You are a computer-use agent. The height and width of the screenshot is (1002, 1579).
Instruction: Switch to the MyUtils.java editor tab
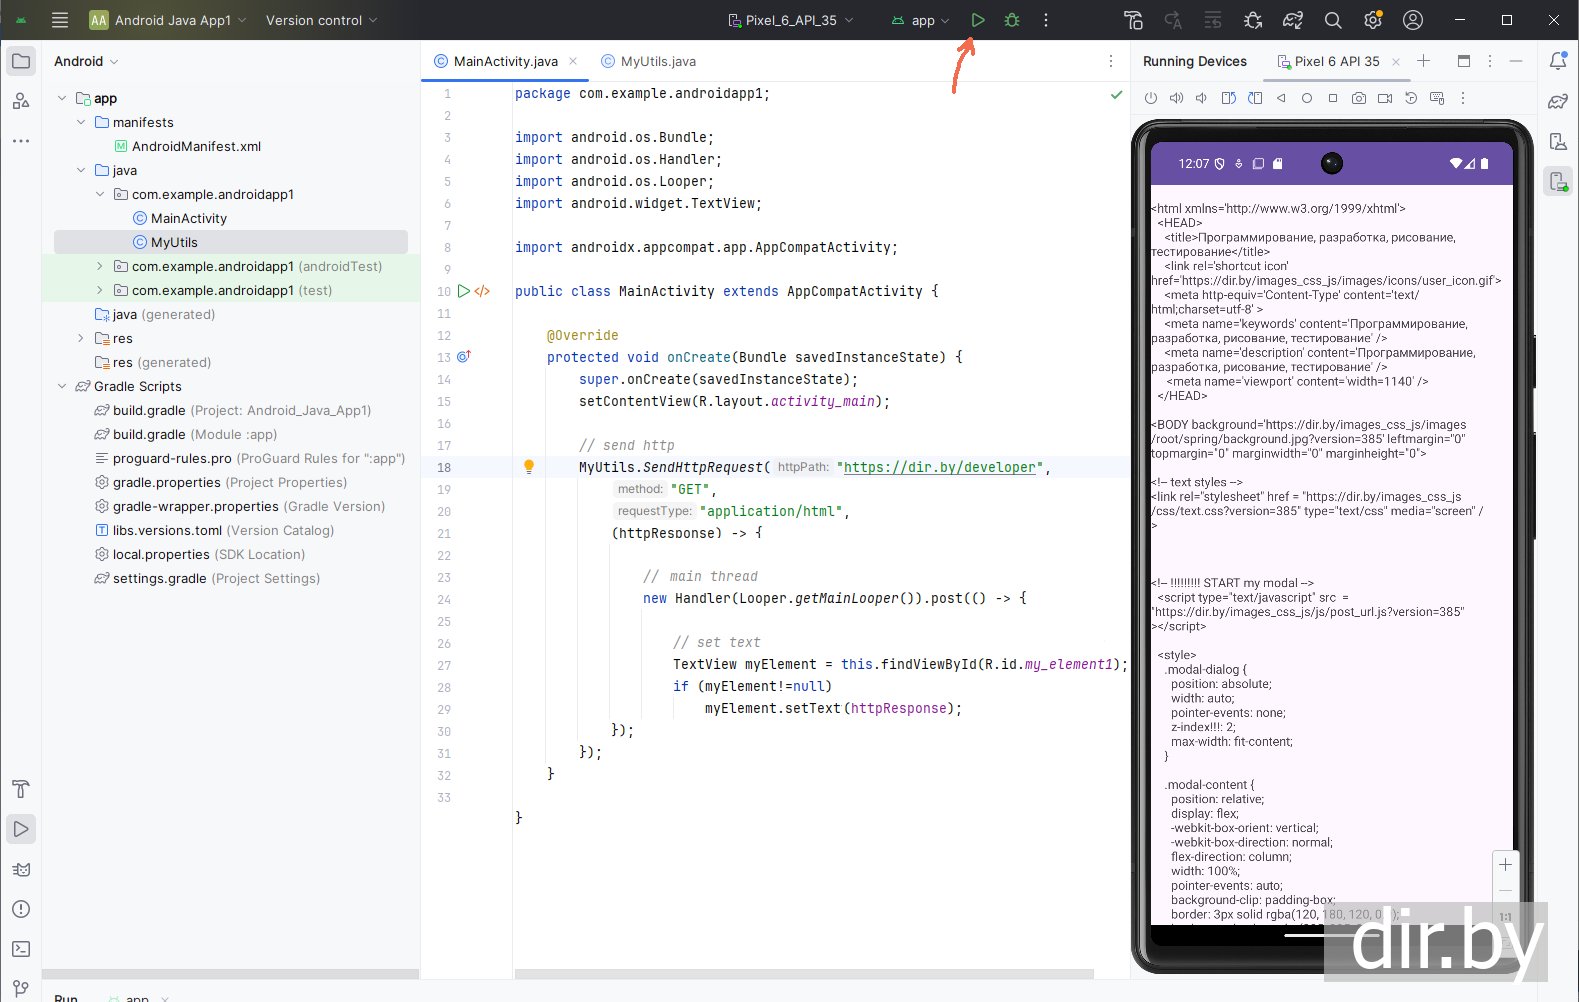[657, 61]
